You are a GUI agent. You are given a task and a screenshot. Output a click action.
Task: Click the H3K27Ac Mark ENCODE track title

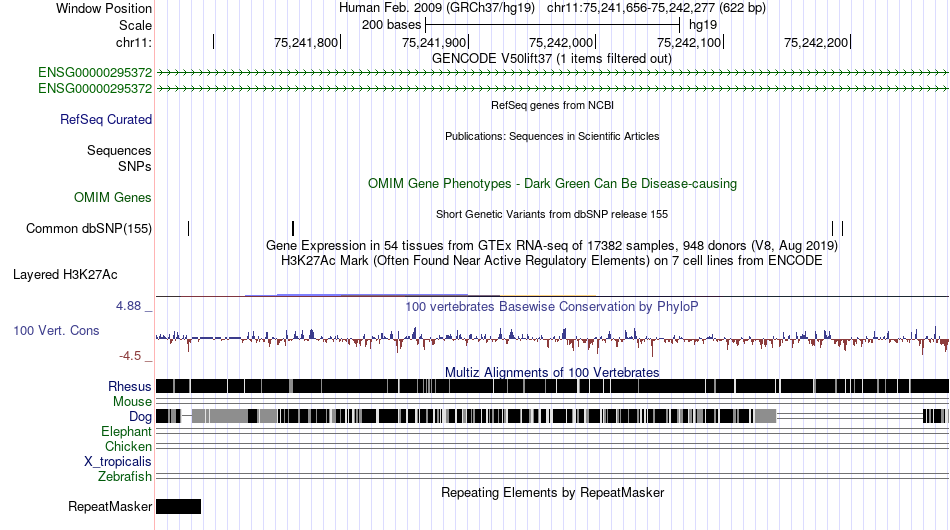552,261
